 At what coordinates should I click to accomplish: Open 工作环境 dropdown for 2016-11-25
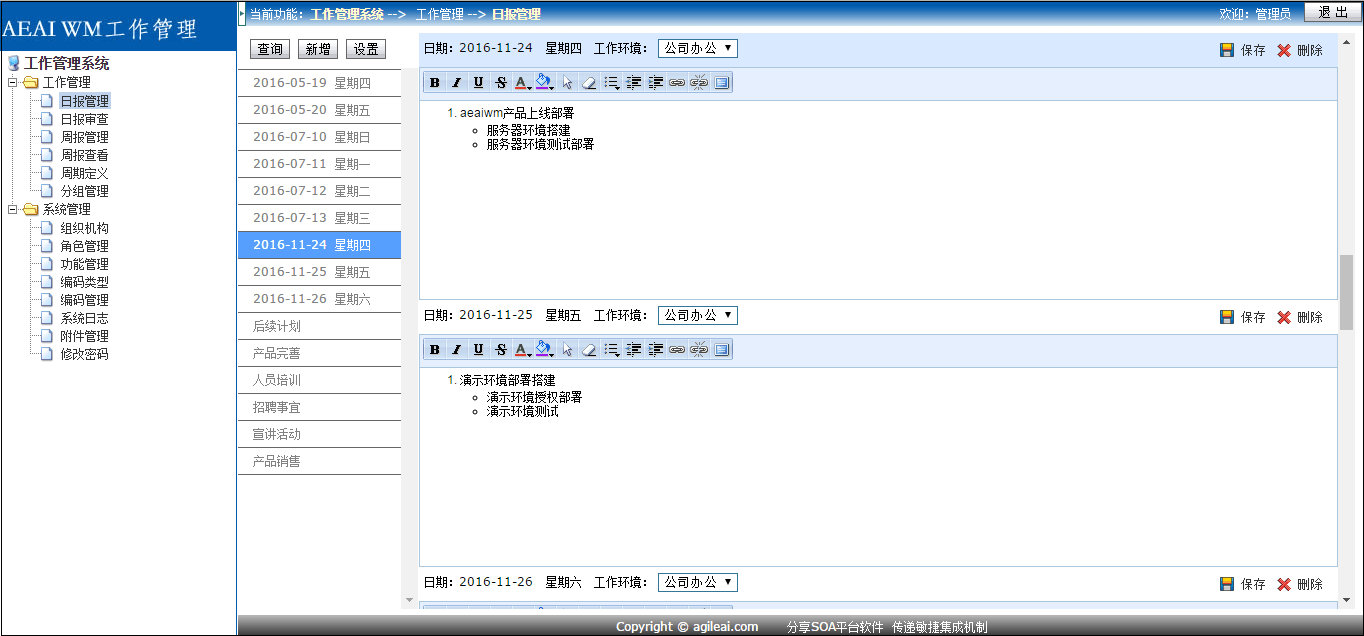[697, 315]
